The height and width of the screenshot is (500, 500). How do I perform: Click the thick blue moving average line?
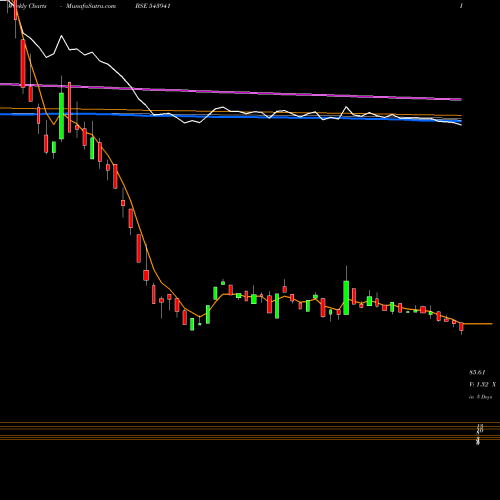[231, 117]
